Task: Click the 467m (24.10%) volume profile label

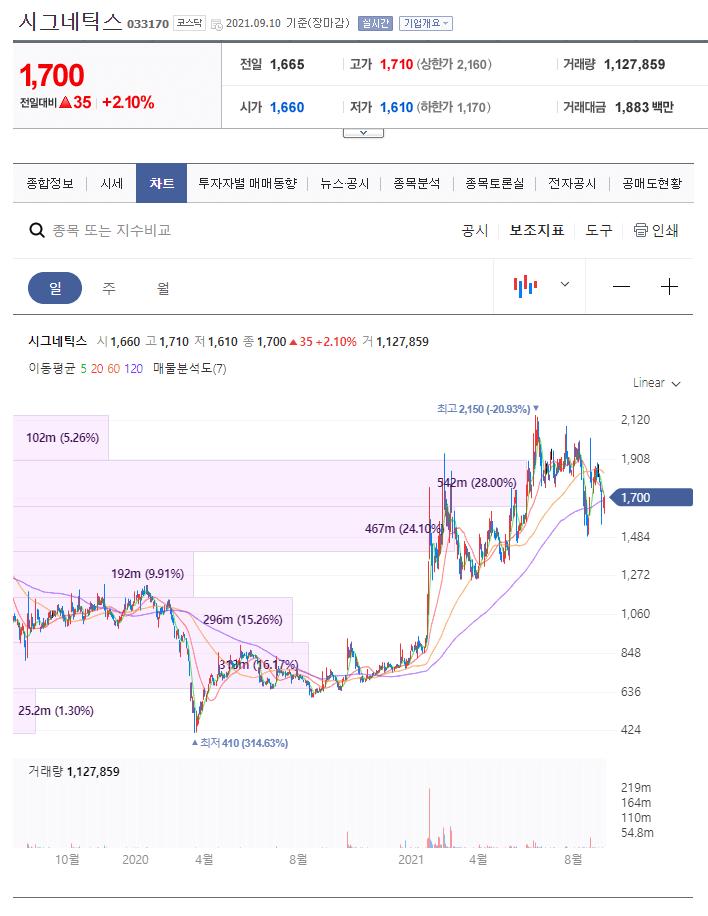Action: pyautogui.click(x=404, y=529)
